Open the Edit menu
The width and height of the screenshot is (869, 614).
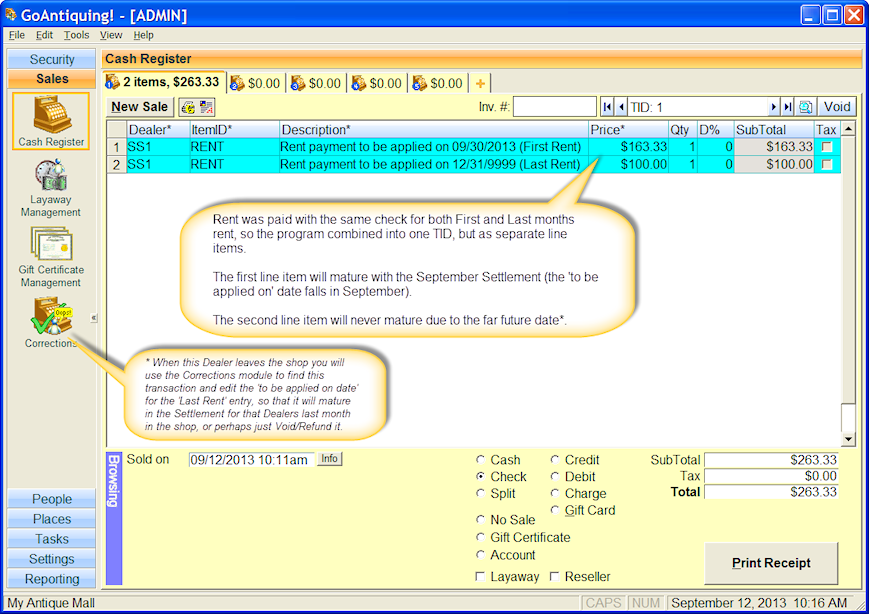44,35
